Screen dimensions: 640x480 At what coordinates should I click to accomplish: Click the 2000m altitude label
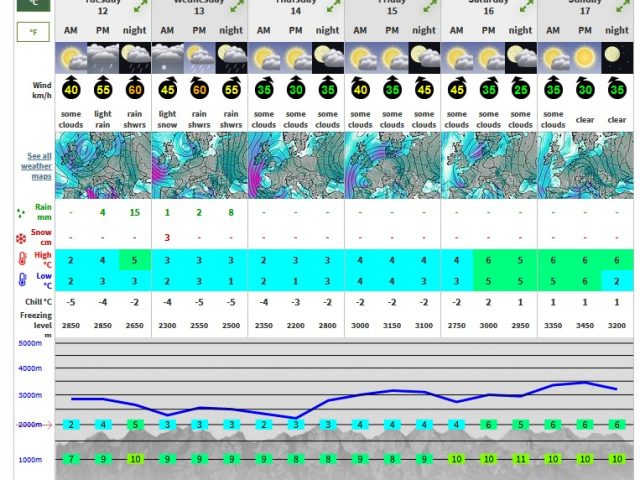pyautogui.click(x=29, y=424)
